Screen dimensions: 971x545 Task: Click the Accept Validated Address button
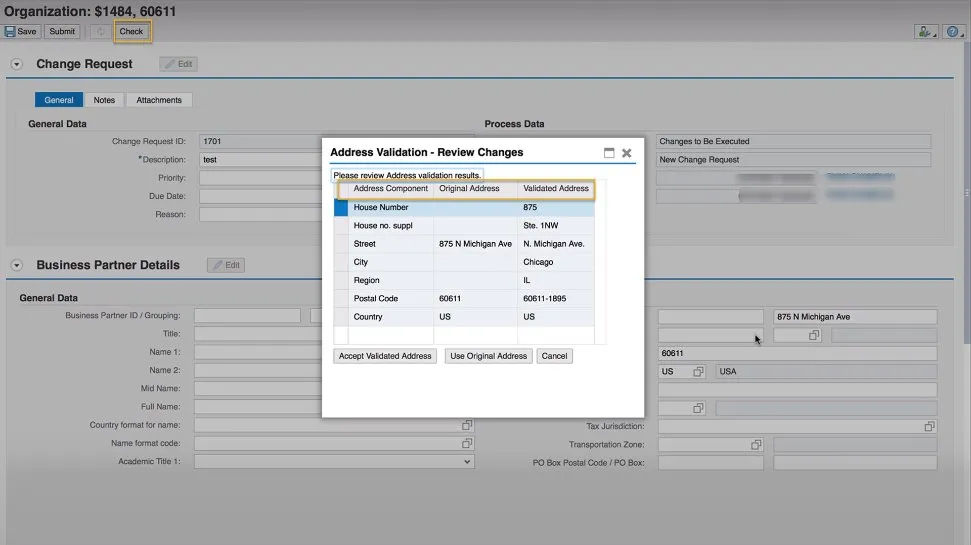[385, 356]
